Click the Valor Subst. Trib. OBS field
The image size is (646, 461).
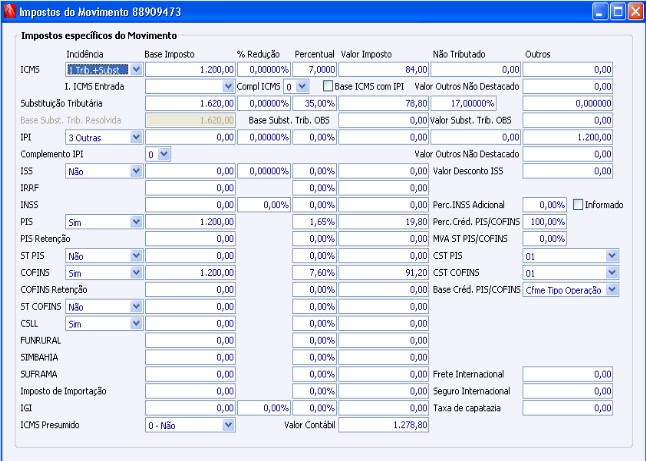[568, 120]
